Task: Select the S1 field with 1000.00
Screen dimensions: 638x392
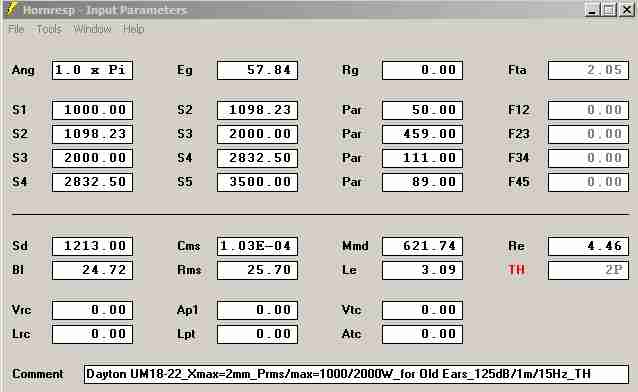Action: coord(92,110)
